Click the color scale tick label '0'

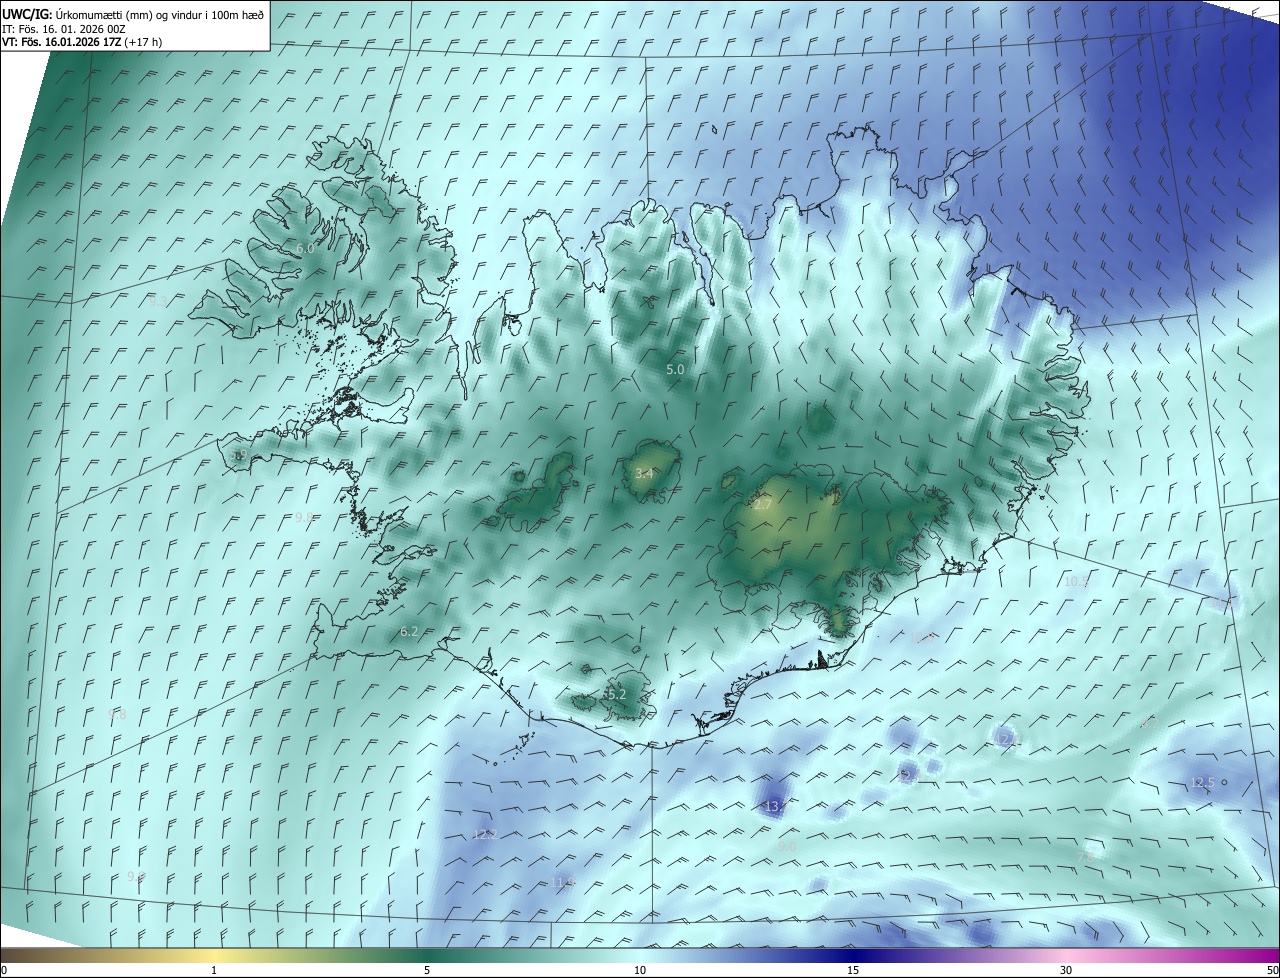pos(4,970)
